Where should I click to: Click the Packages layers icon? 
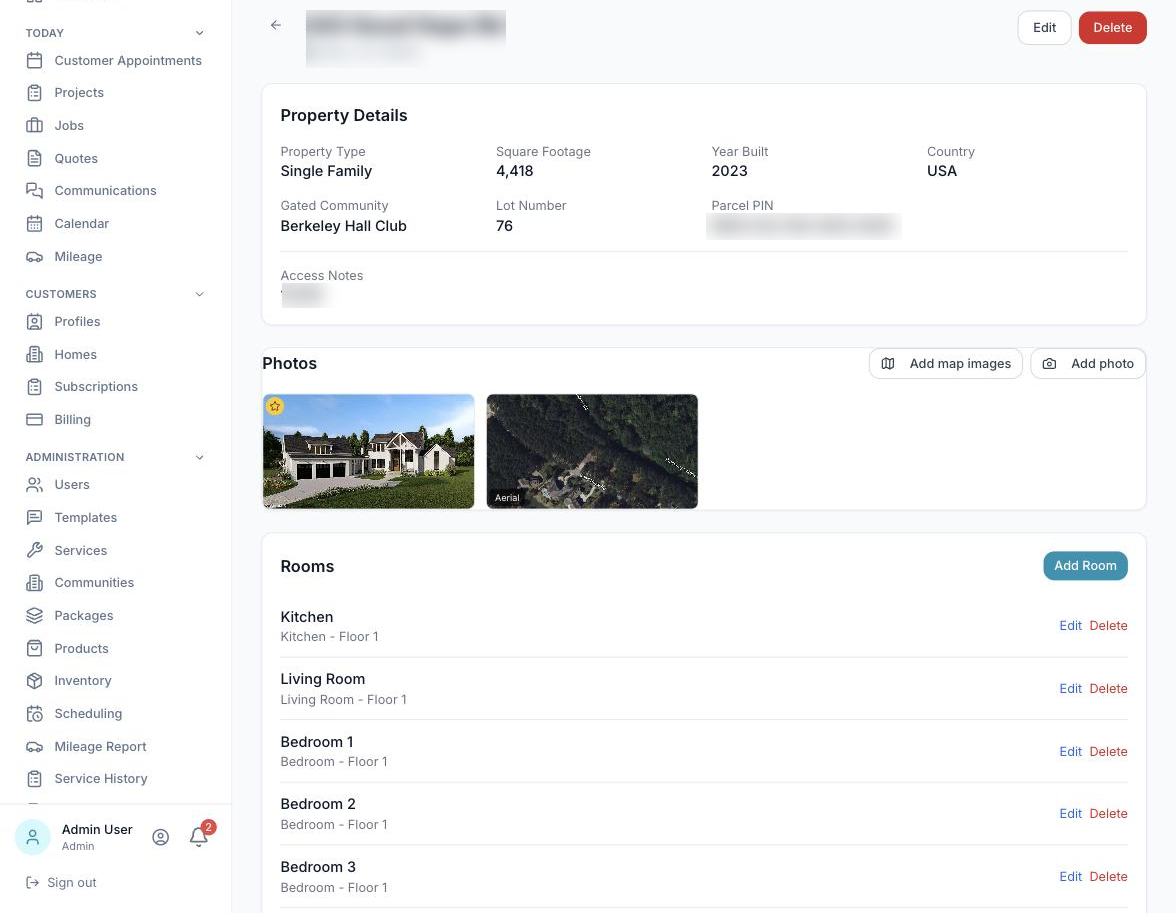click(x=34, y=616)
